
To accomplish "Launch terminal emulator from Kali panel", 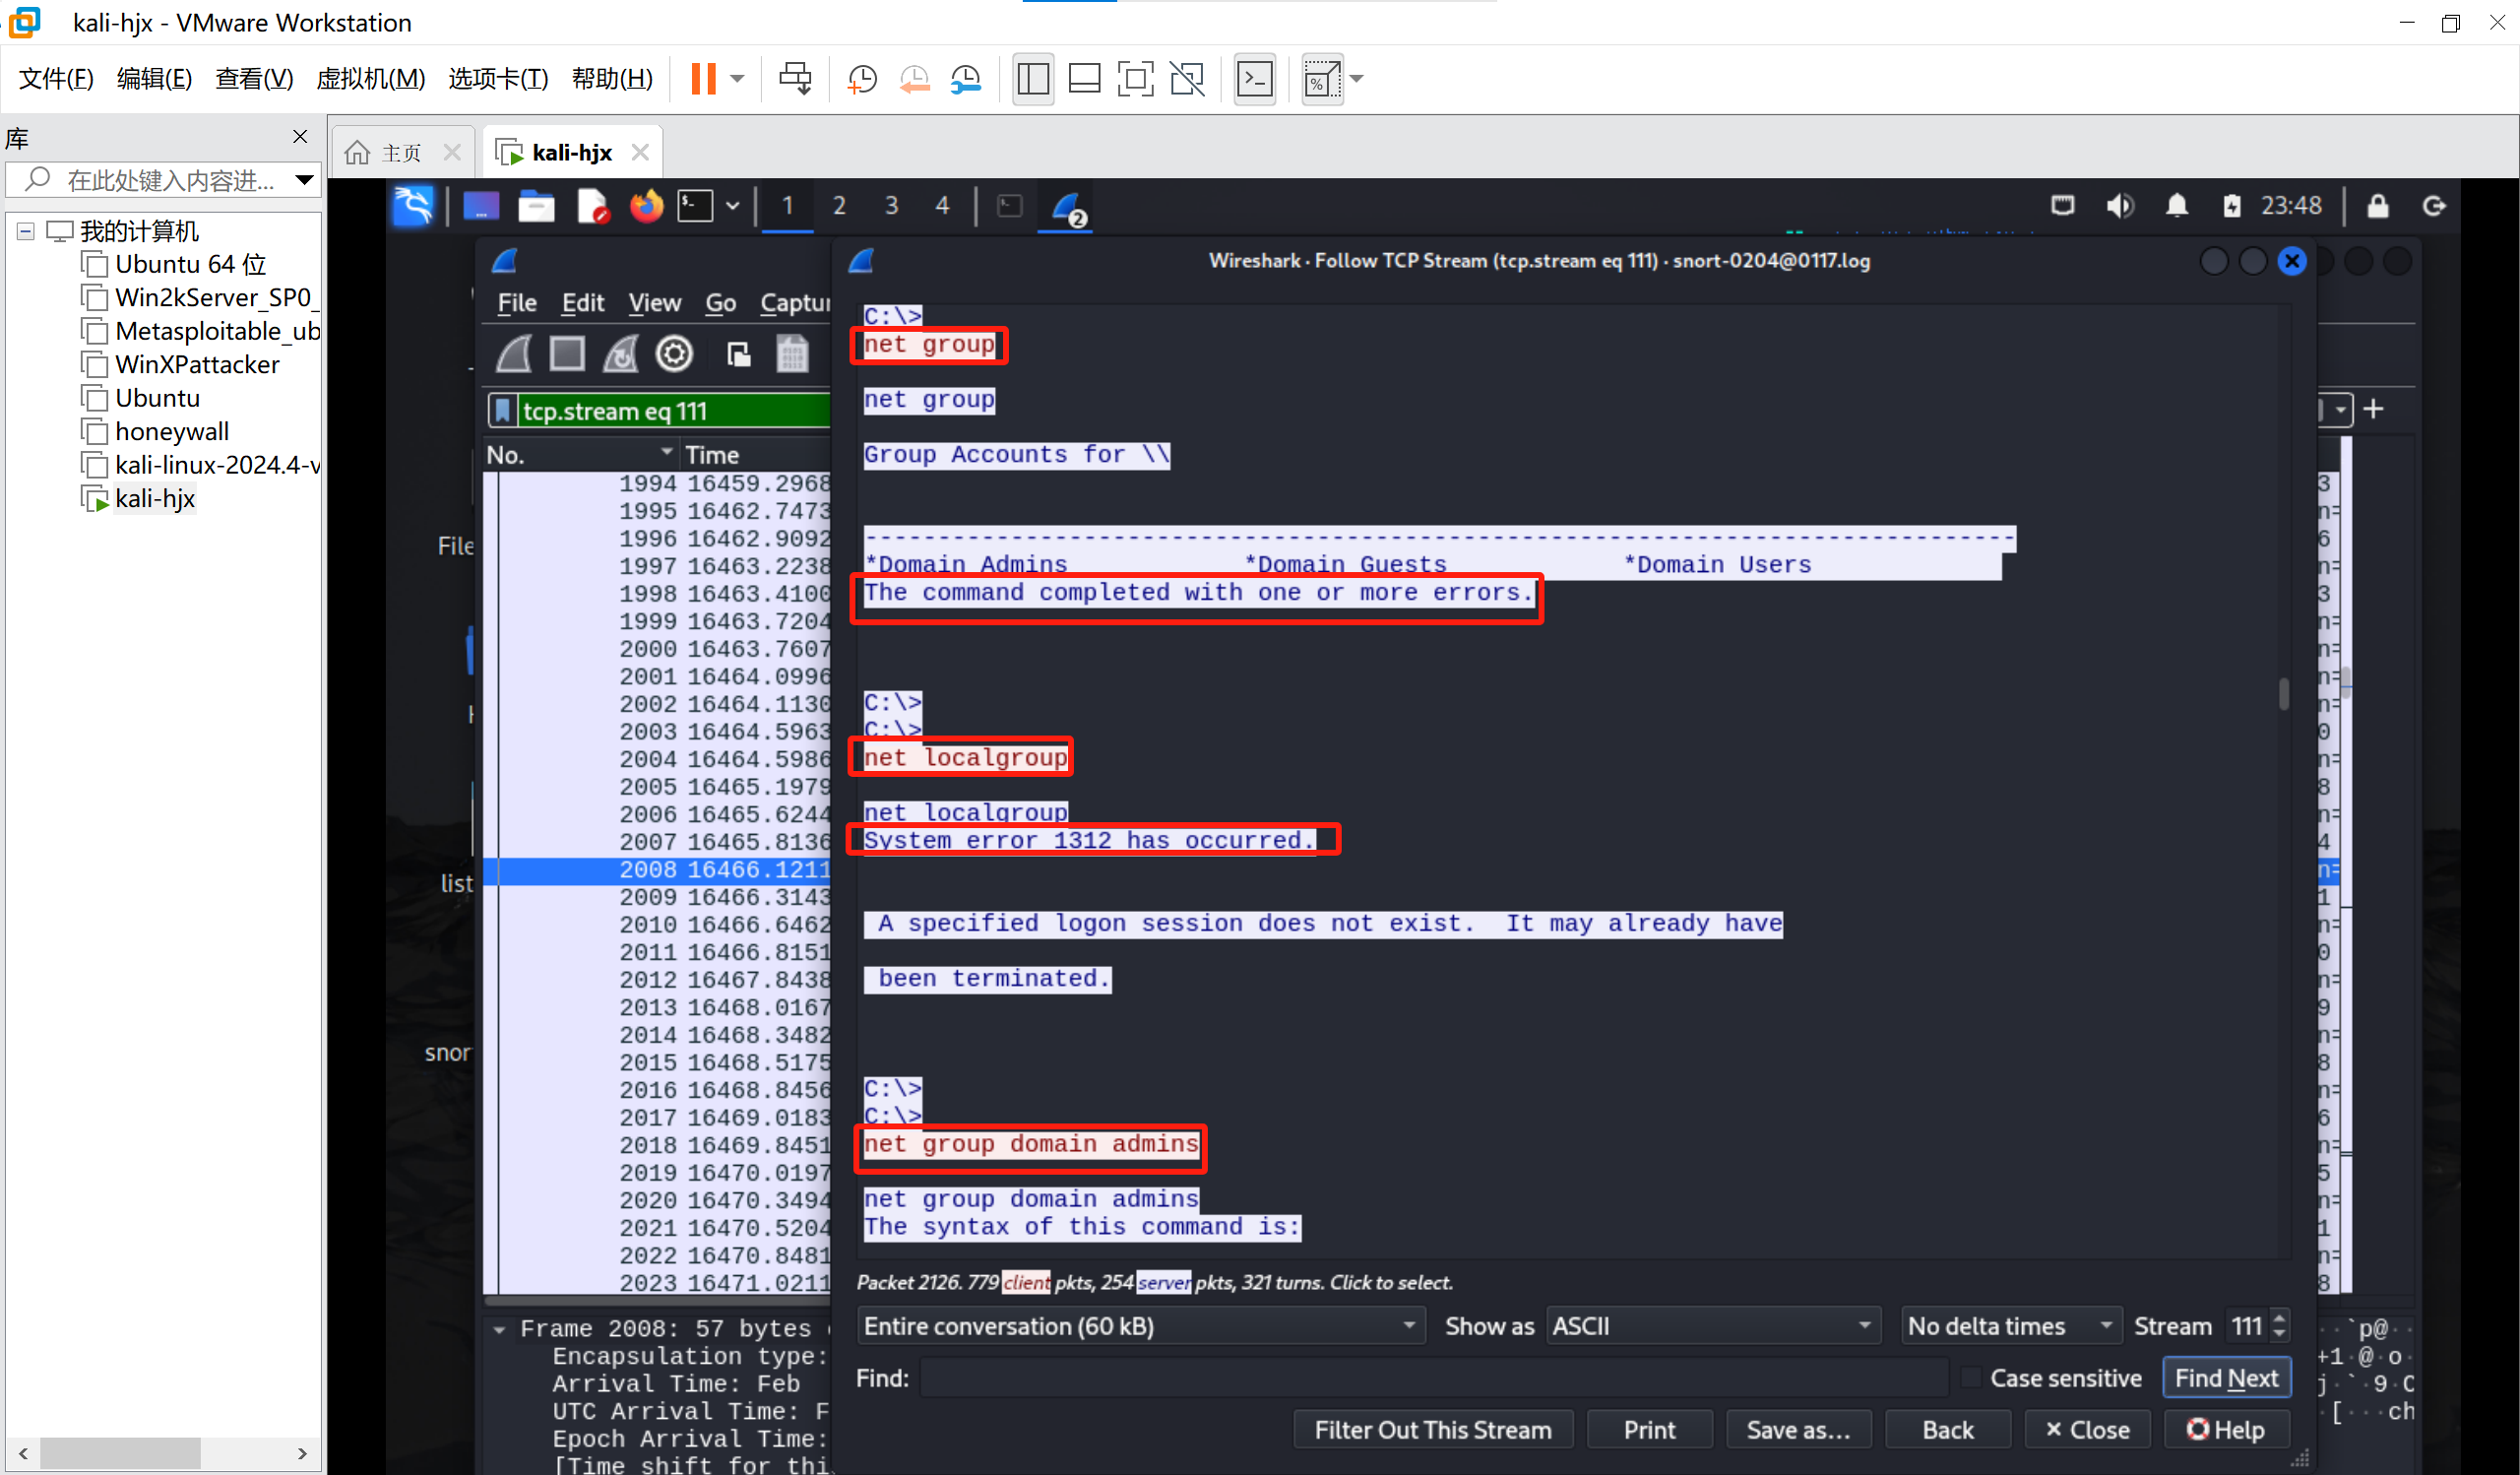I will pos(695,206).
